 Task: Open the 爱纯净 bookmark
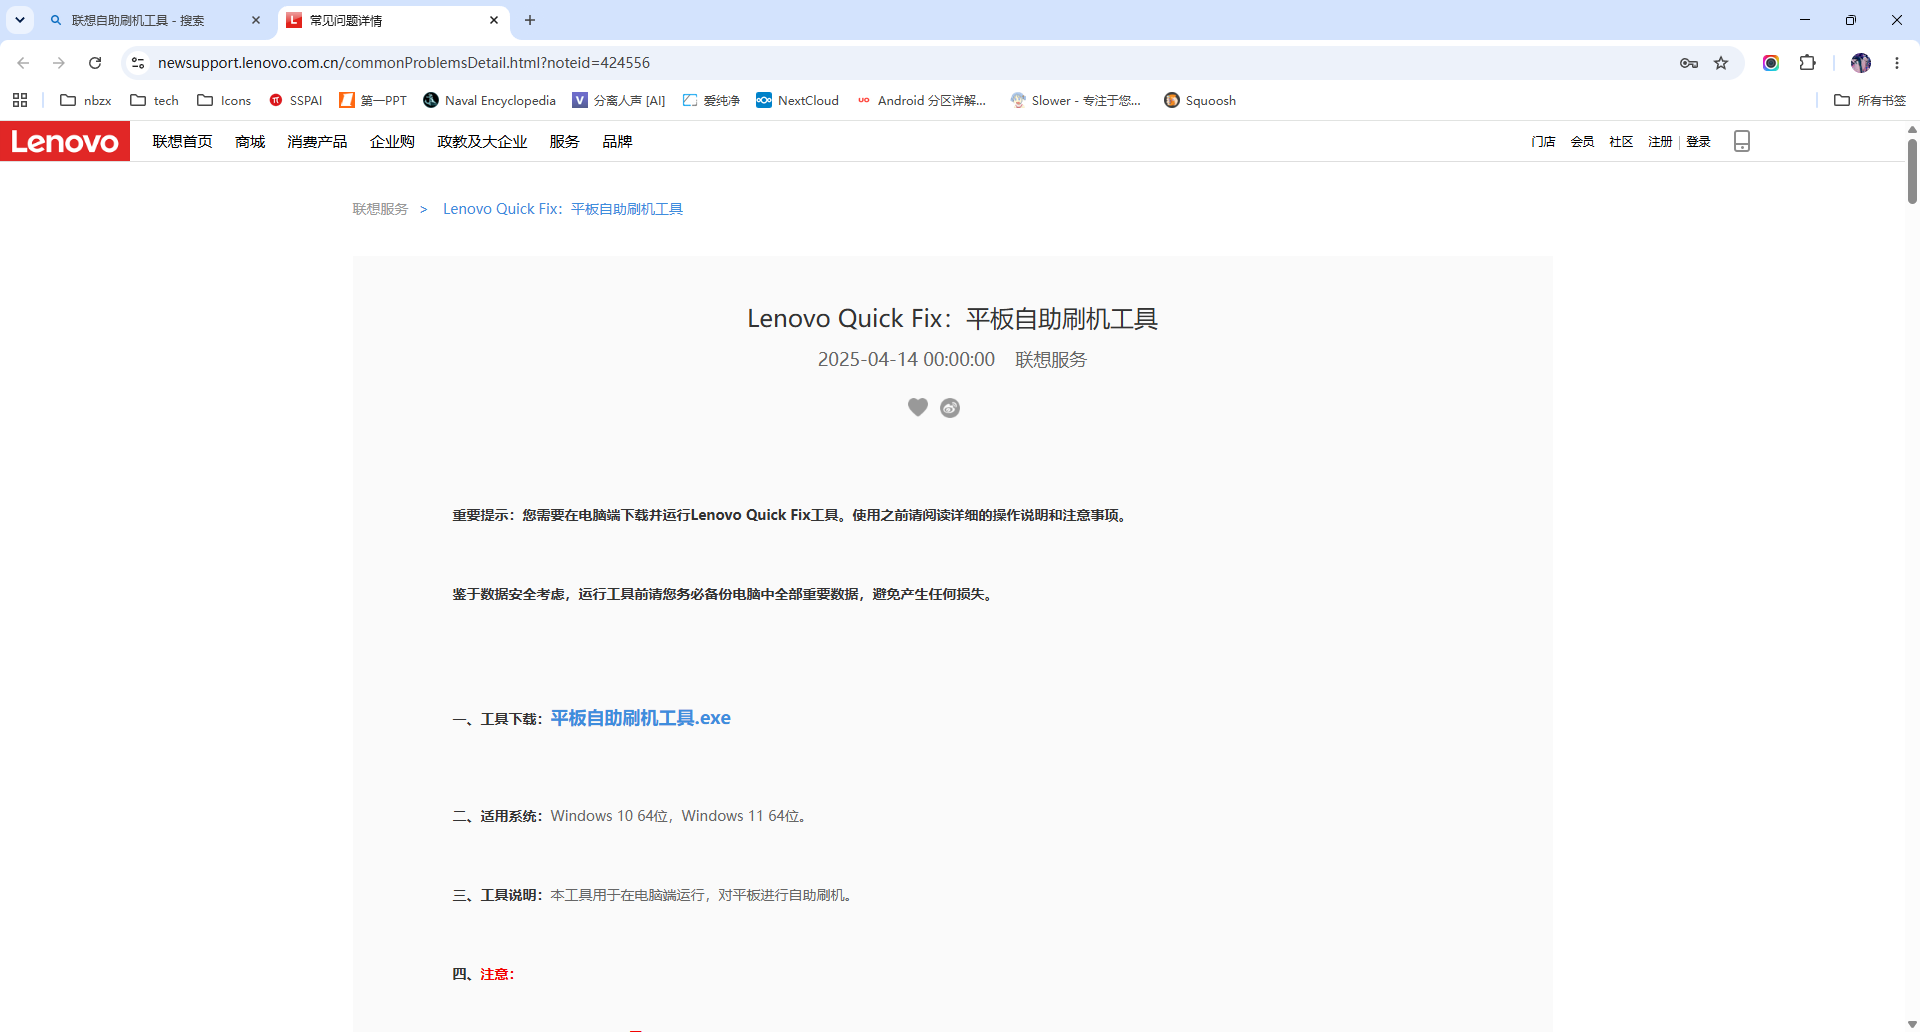coord(711,100)
